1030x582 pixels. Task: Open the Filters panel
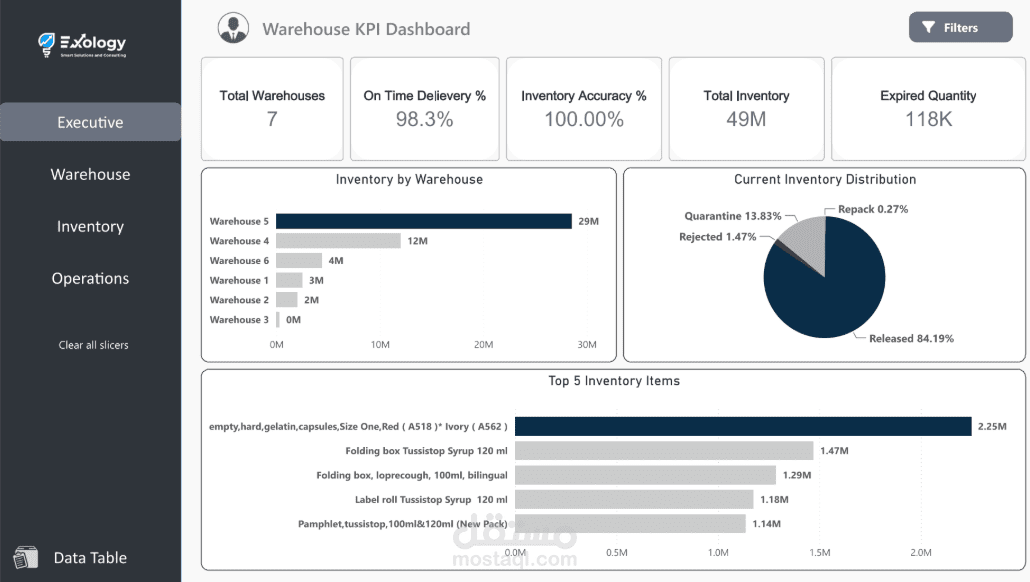tap(960, 28)
